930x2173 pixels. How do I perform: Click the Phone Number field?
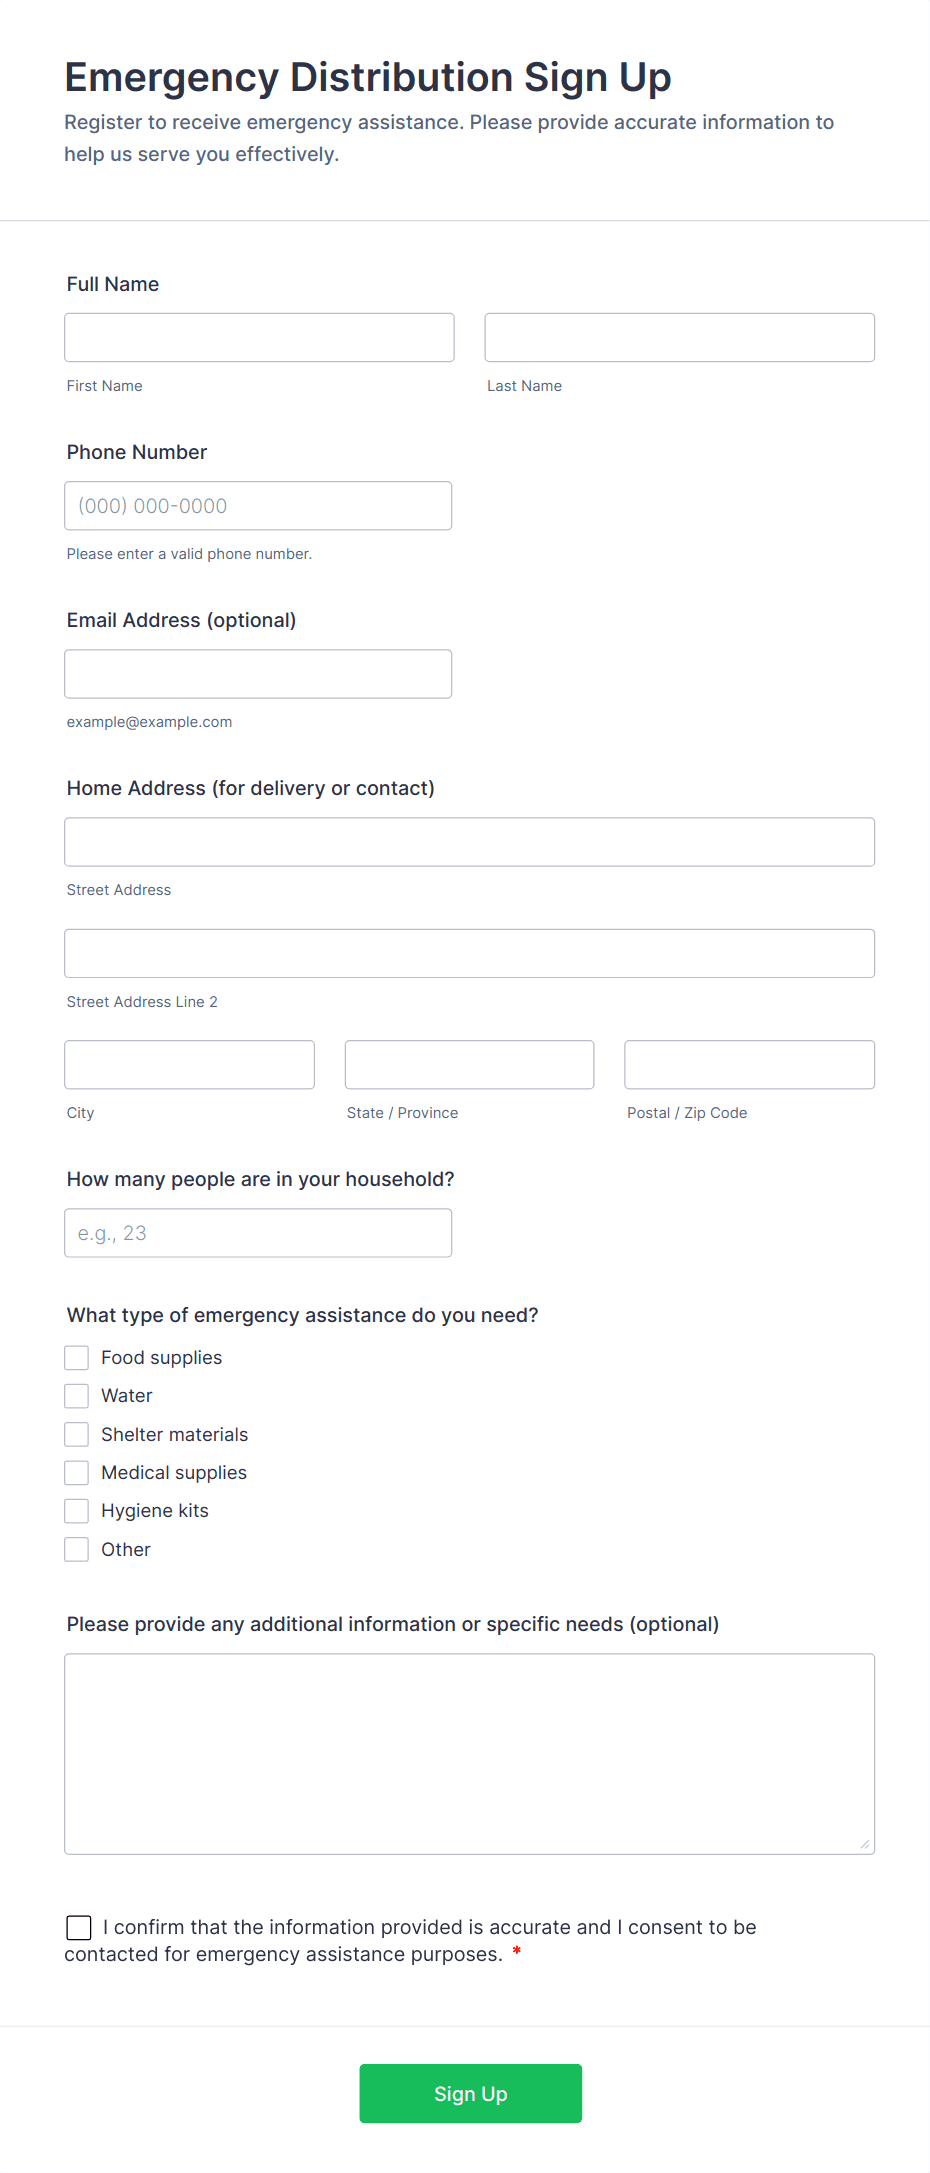tap(258, 505)
